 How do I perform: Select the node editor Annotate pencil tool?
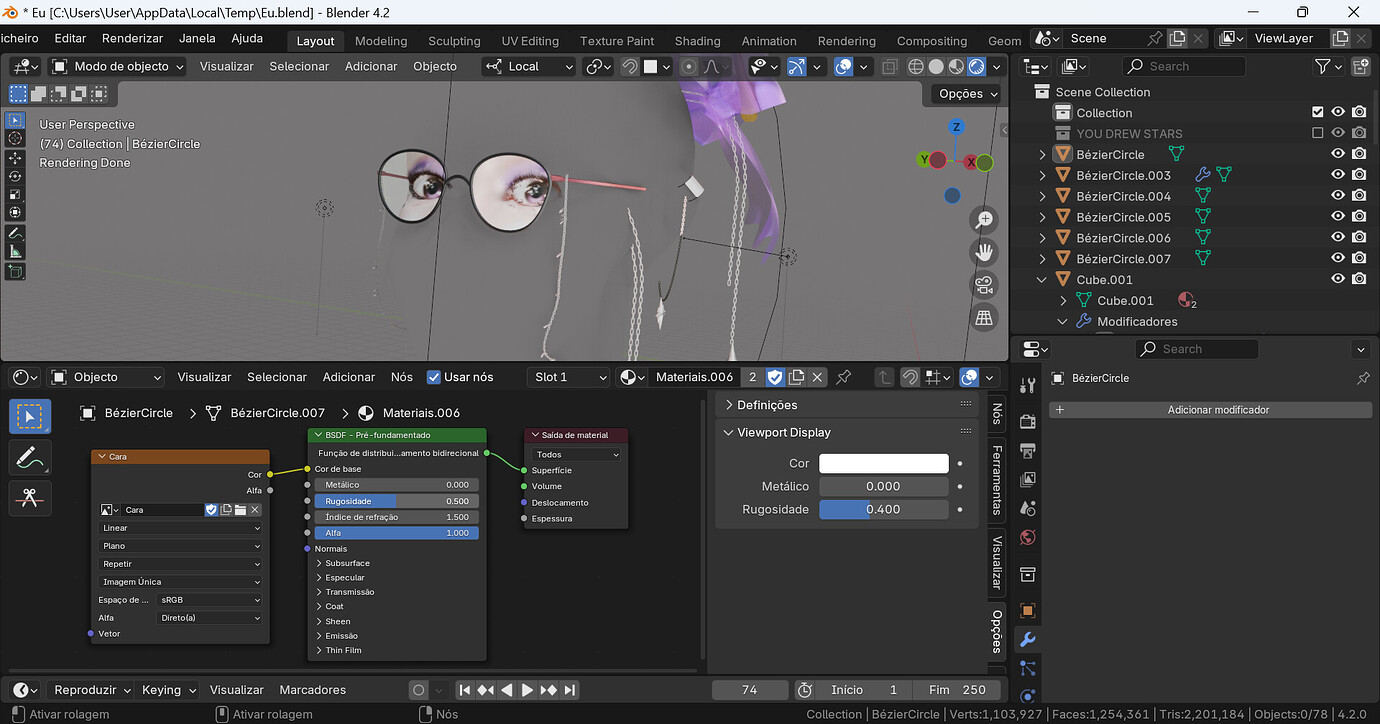(x=30, y=457)
